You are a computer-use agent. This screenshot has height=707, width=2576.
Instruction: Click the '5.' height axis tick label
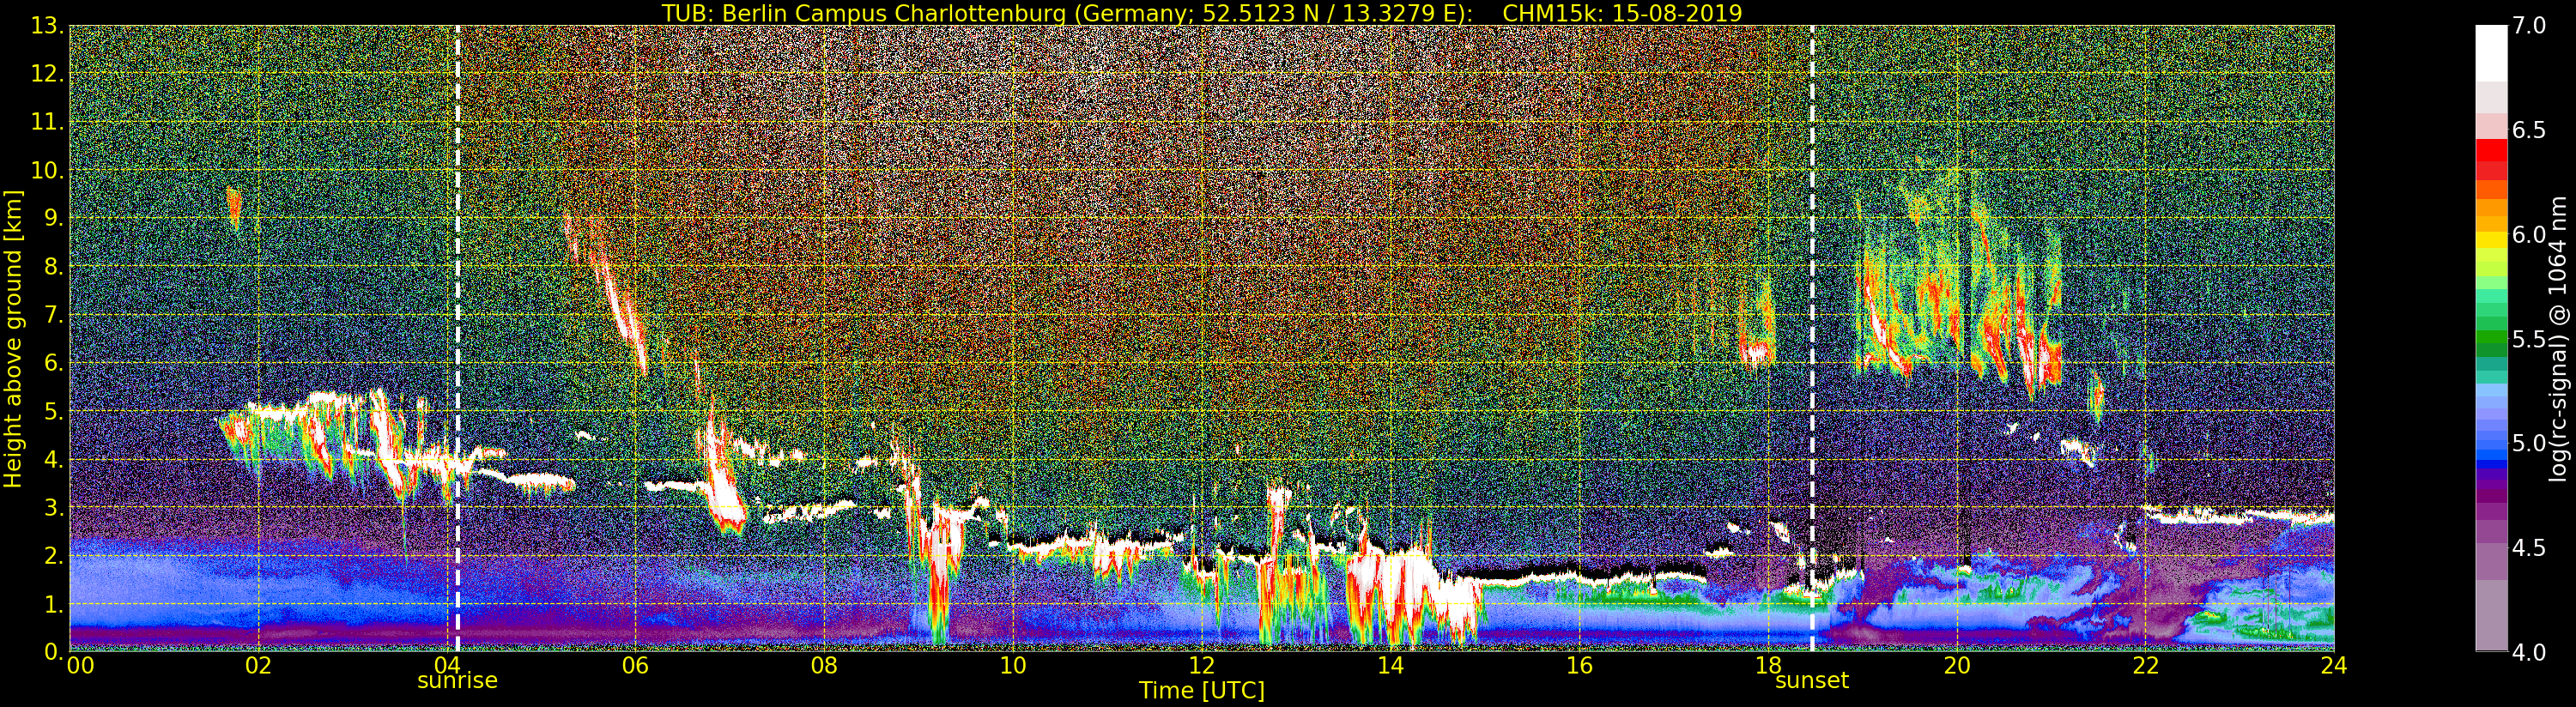pyautogui.click(x=53, y=411)
